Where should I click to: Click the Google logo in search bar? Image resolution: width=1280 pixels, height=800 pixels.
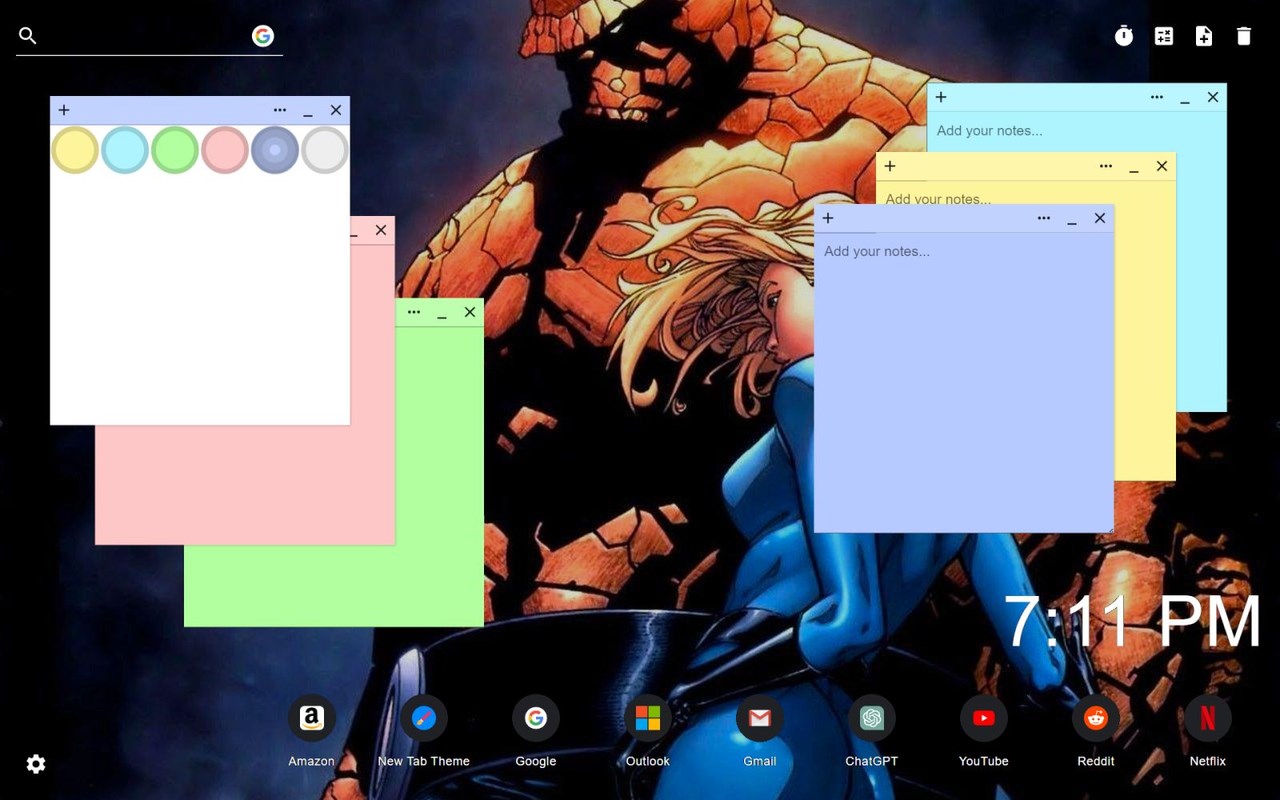click(263, 36)
